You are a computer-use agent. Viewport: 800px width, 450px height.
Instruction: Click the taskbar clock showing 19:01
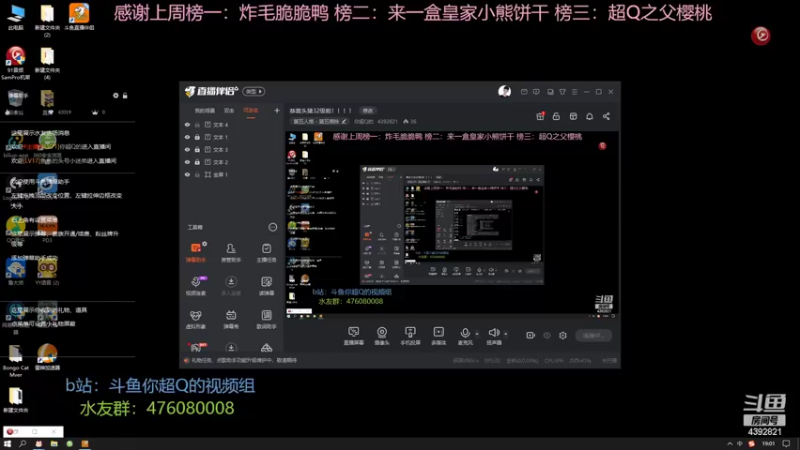[768, 444]
